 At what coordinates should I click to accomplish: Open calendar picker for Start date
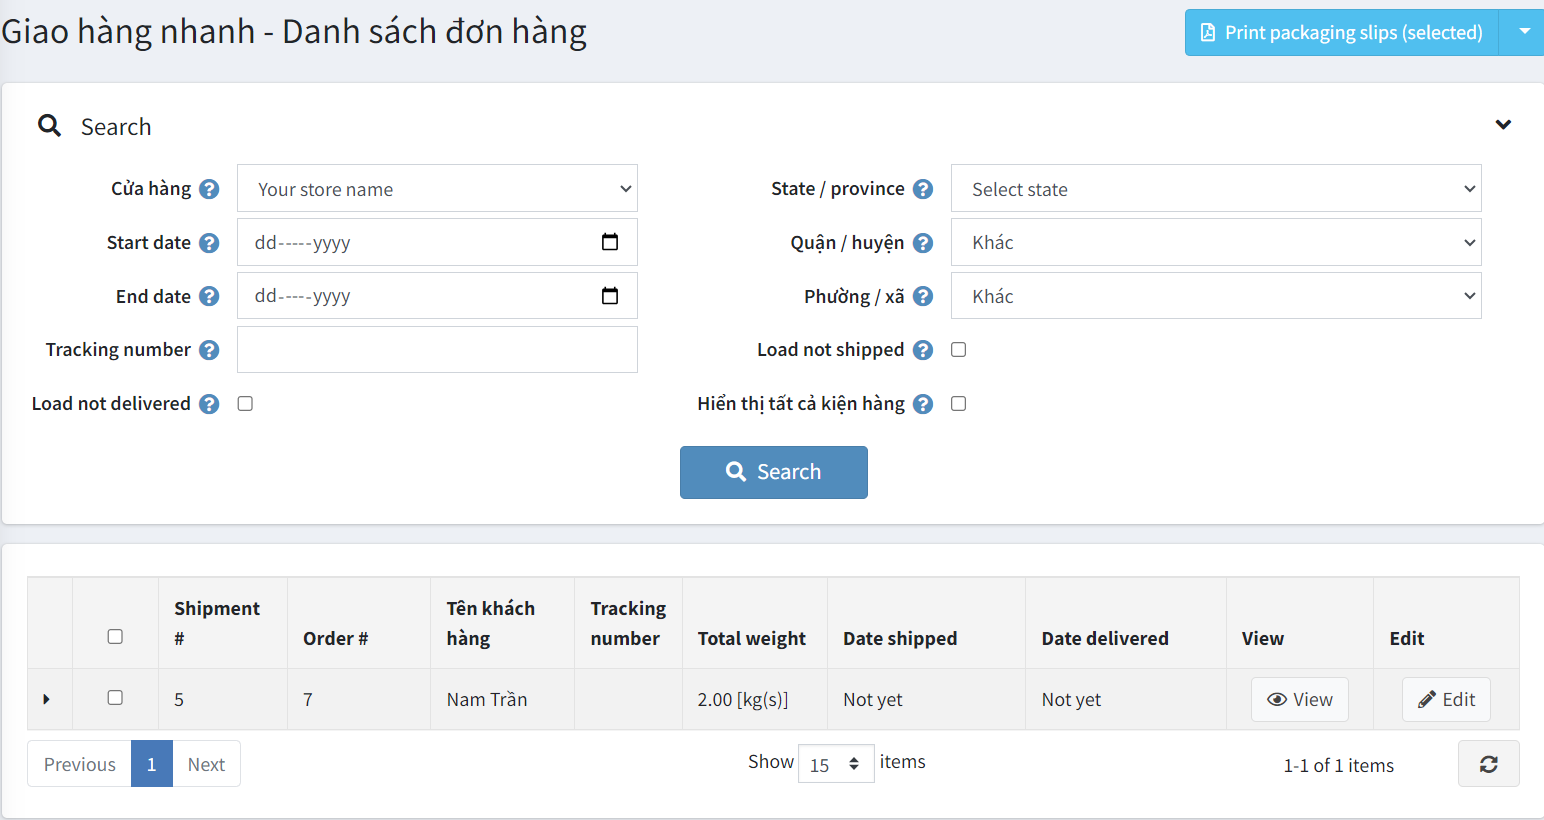[610, 242]
